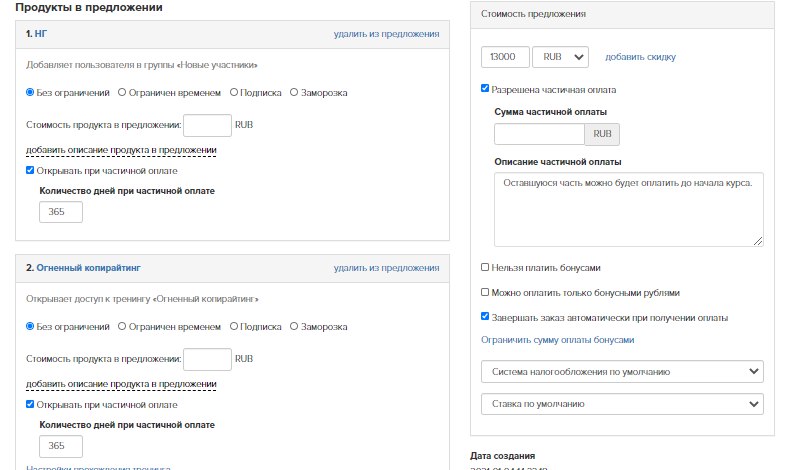Focus product cost field for Огненный копирайтинг
Viewport: 785px width, 470px height.
[x=207, y=359]
